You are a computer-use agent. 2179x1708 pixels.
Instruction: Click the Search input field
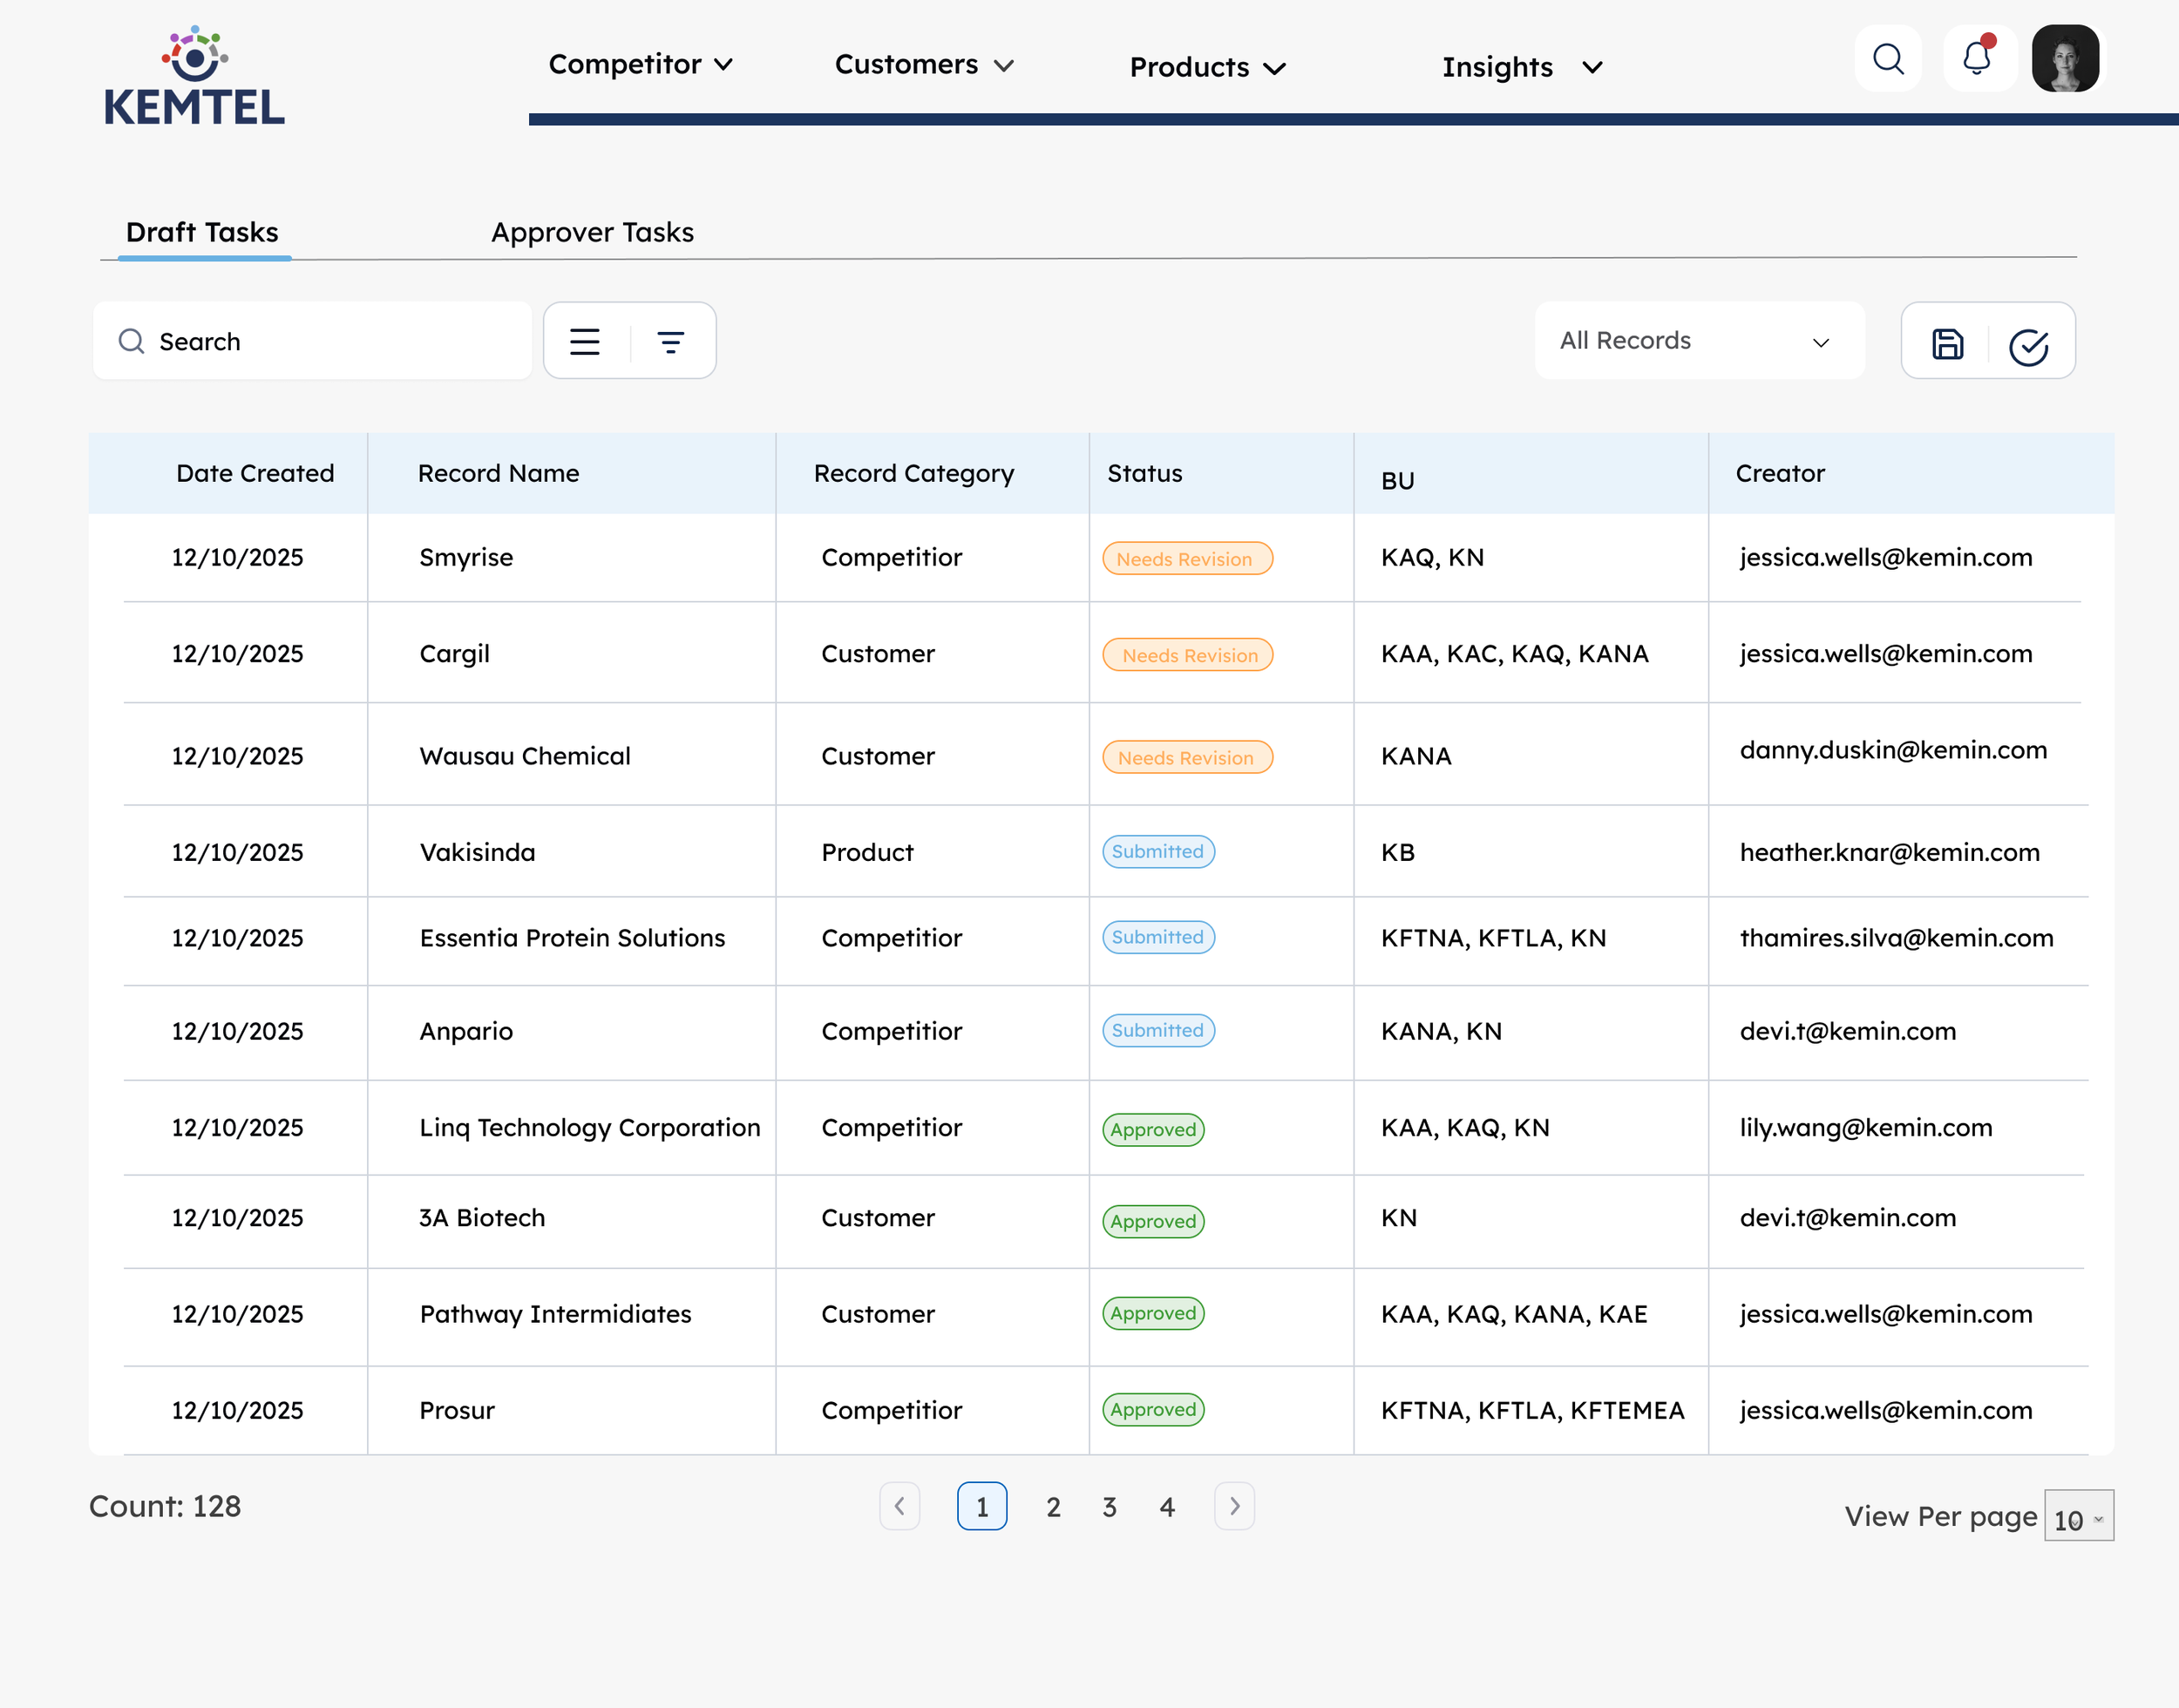click(312, 342)
